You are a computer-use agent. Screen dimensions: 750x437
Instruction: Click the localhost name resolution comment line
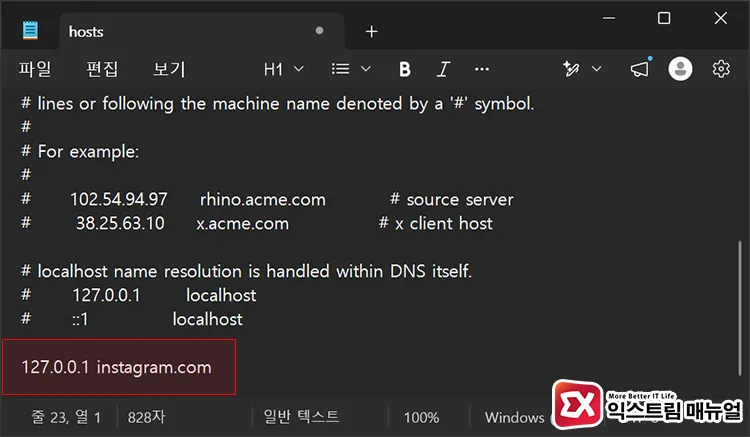pos(246,271)
